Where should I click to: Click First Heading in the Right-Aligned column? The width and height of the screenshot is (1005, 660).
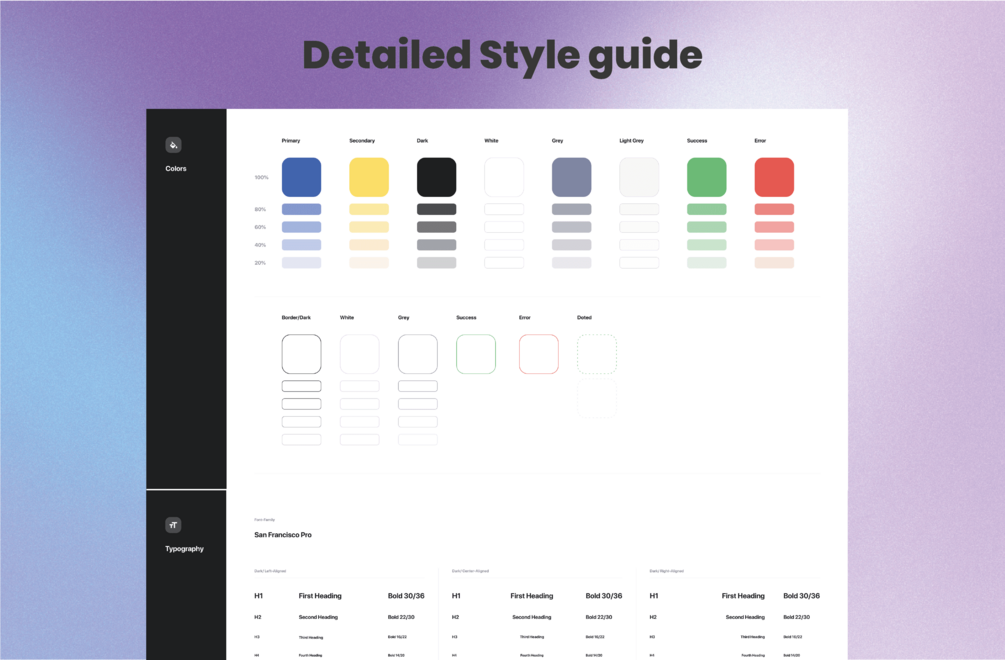(x=743, y=596)
